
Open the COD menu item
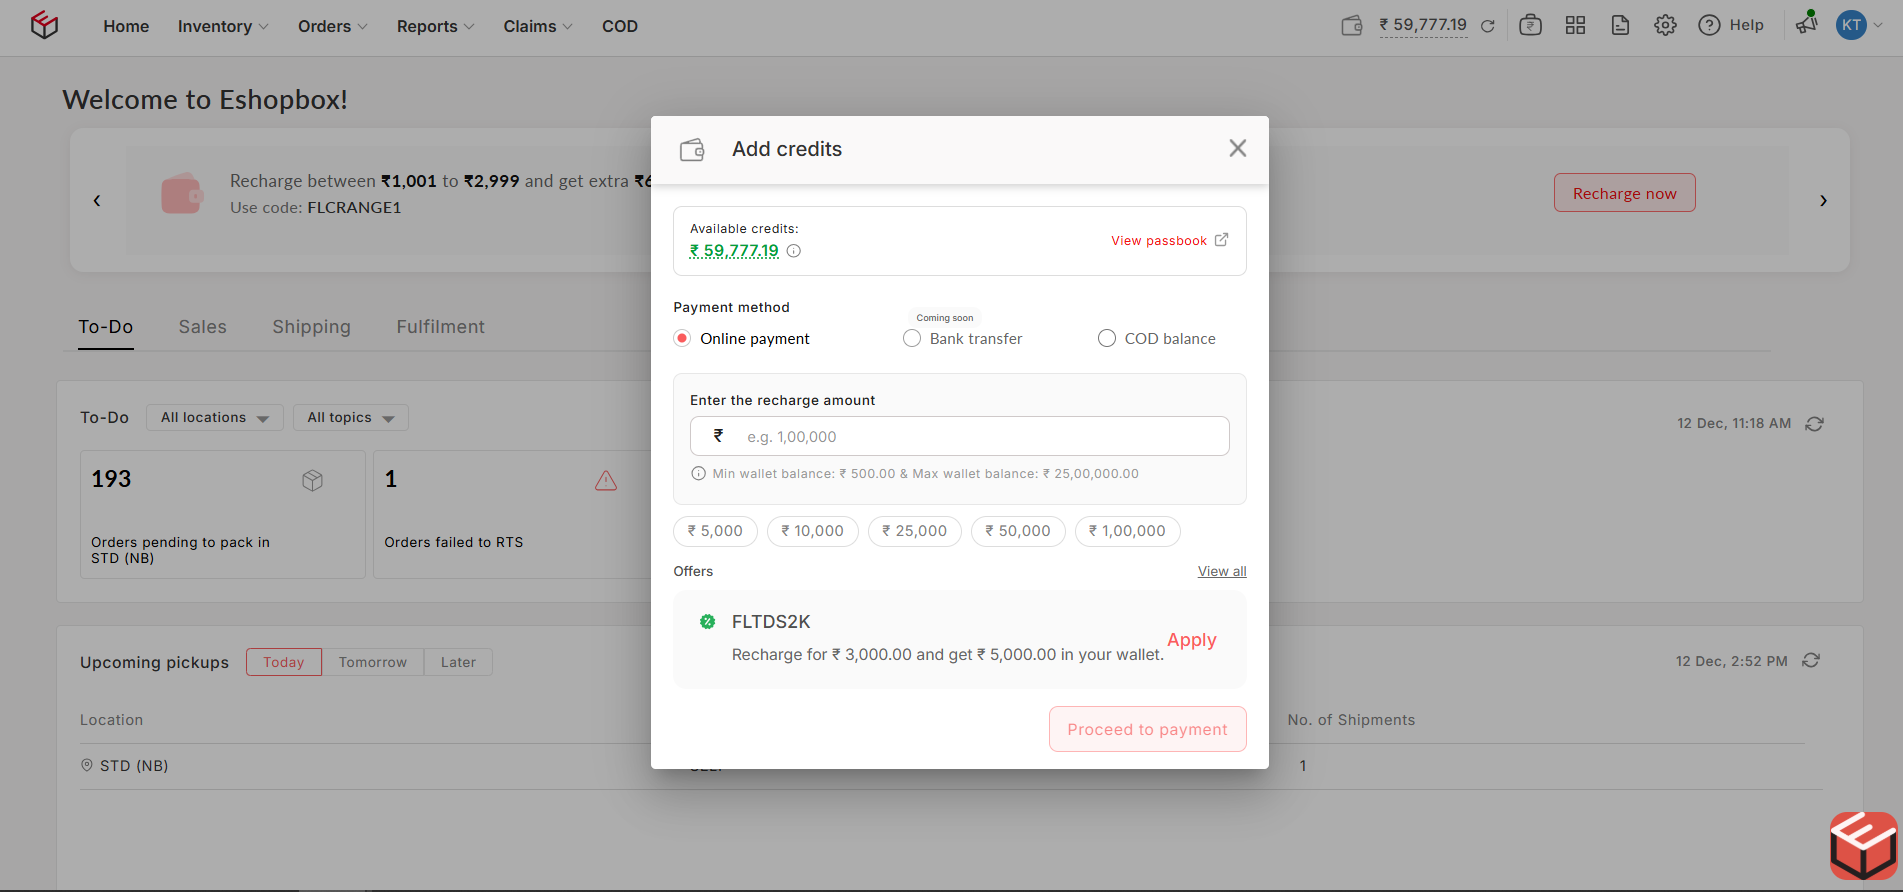pos(619,27)
